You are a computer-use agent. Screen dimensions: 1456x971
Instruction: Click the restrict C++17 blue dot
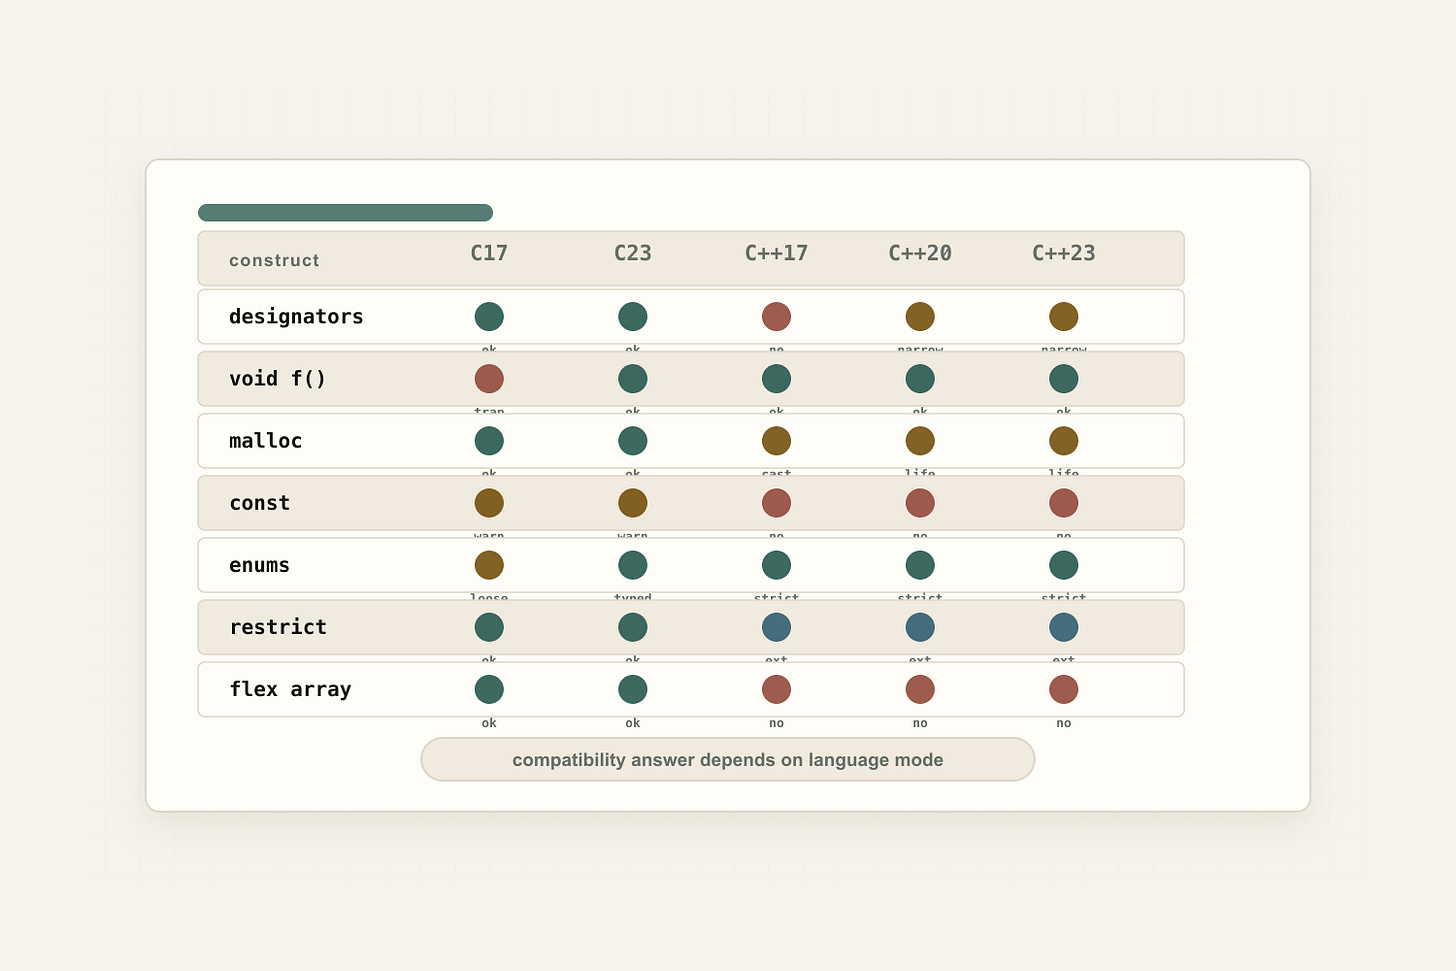pyautogui.click(x=776, y=627)
